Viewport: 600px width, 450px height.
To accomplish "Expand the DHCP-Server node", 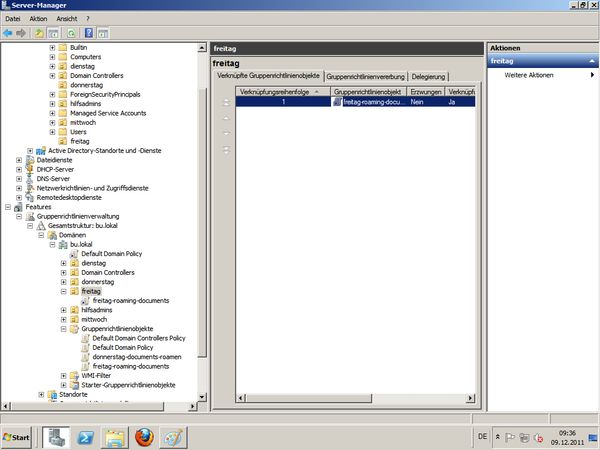I will pyautogui.click(x=19, y=170).
